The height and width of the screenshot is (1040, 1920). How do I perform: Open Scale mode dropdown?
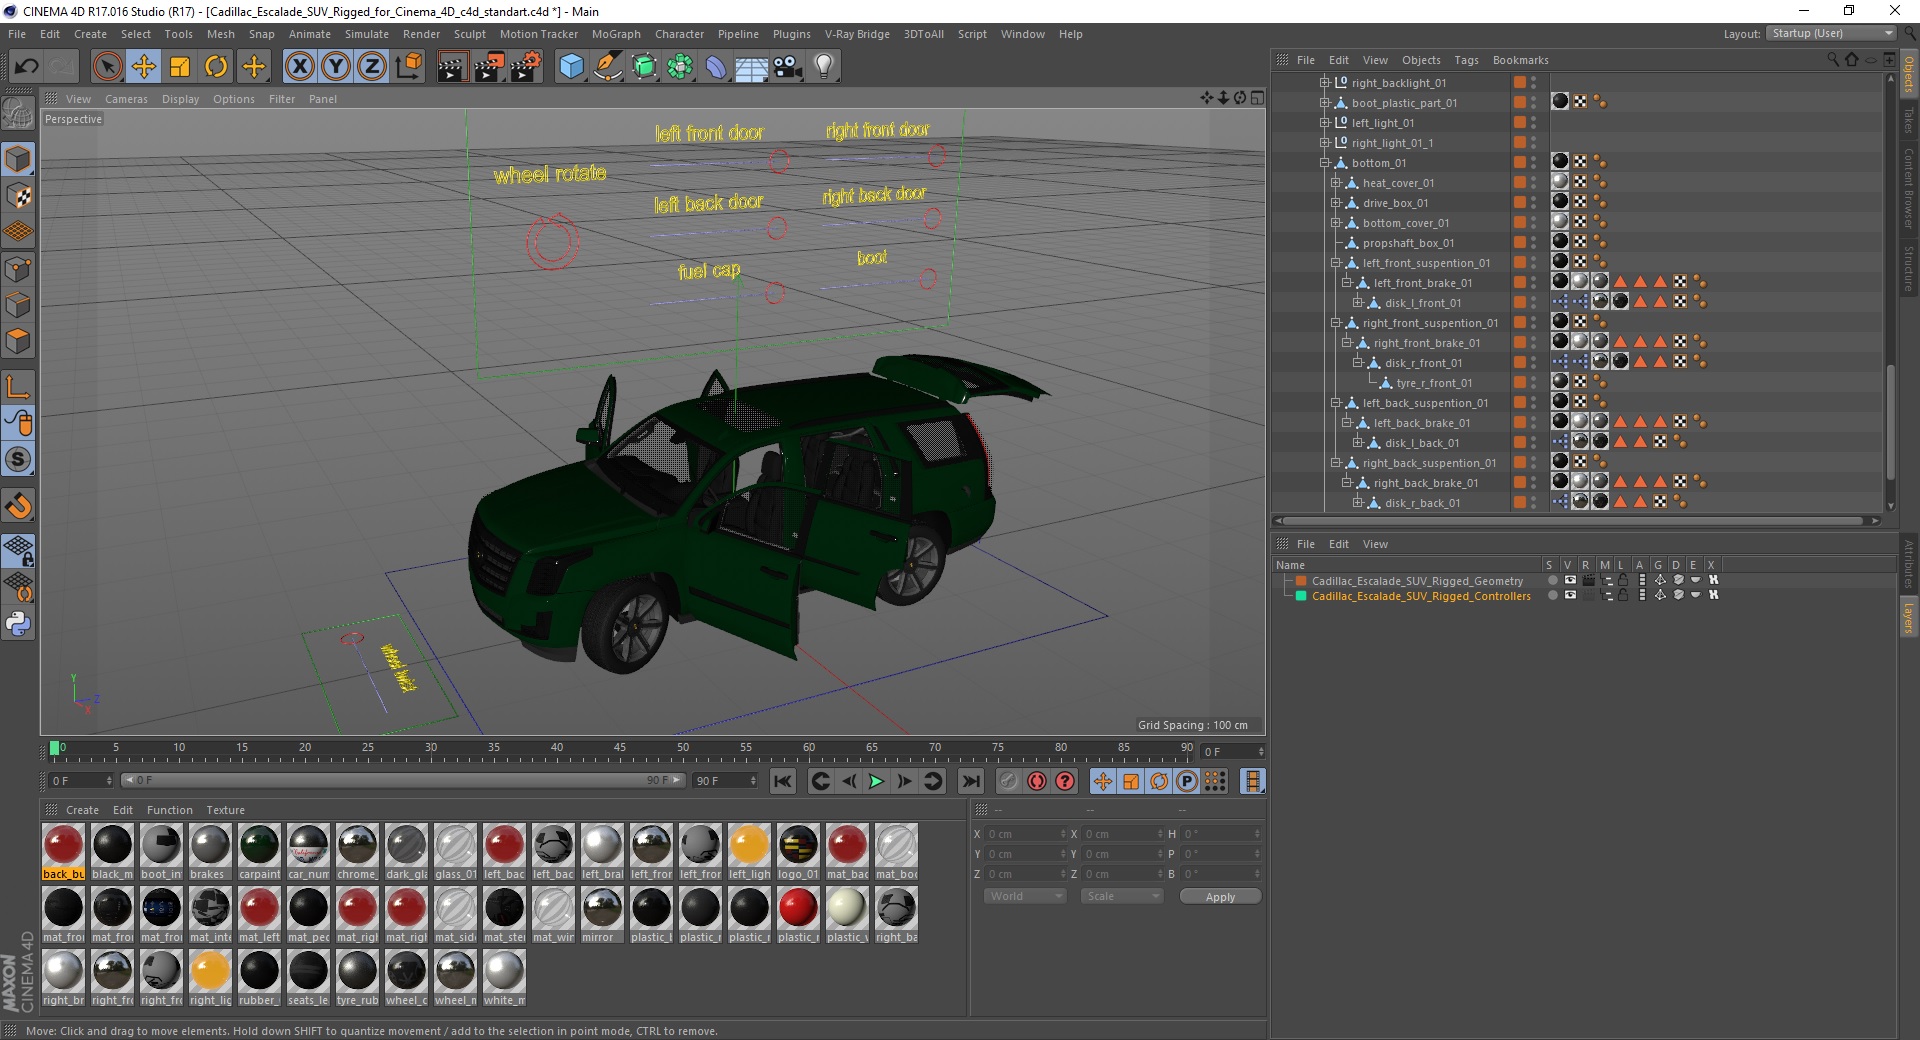tap(1122, 896)
